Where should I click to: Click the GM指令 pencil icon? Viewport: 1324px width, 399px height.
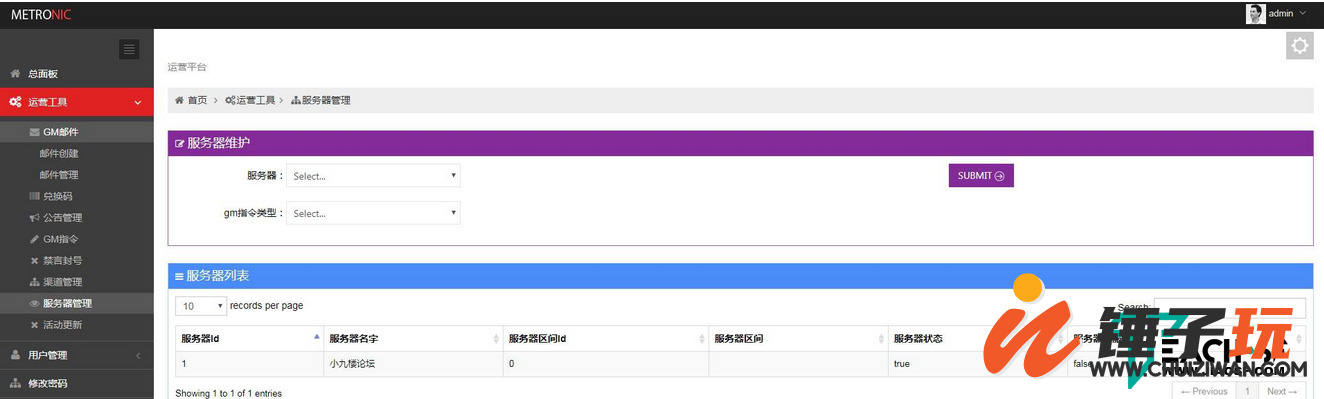click(35, 239)
